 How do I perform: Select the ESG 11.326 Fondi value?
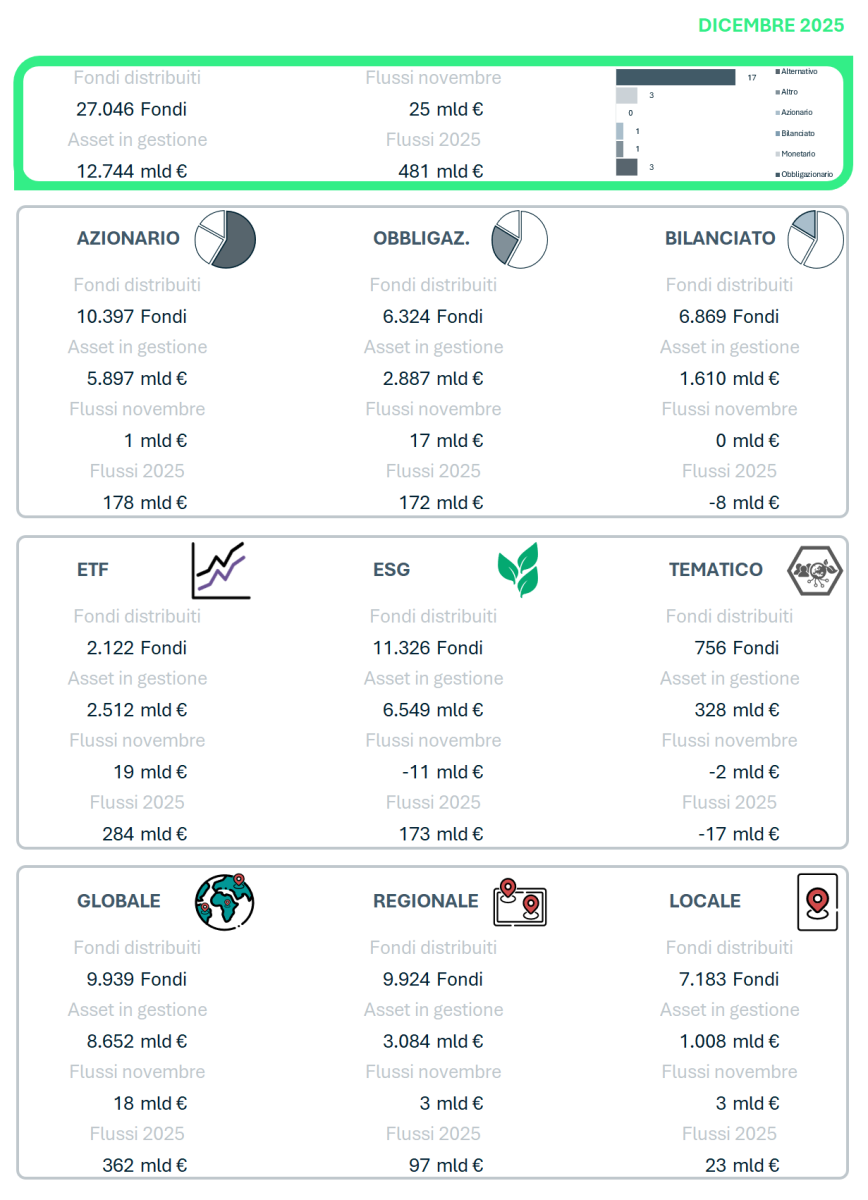point(428,648)
